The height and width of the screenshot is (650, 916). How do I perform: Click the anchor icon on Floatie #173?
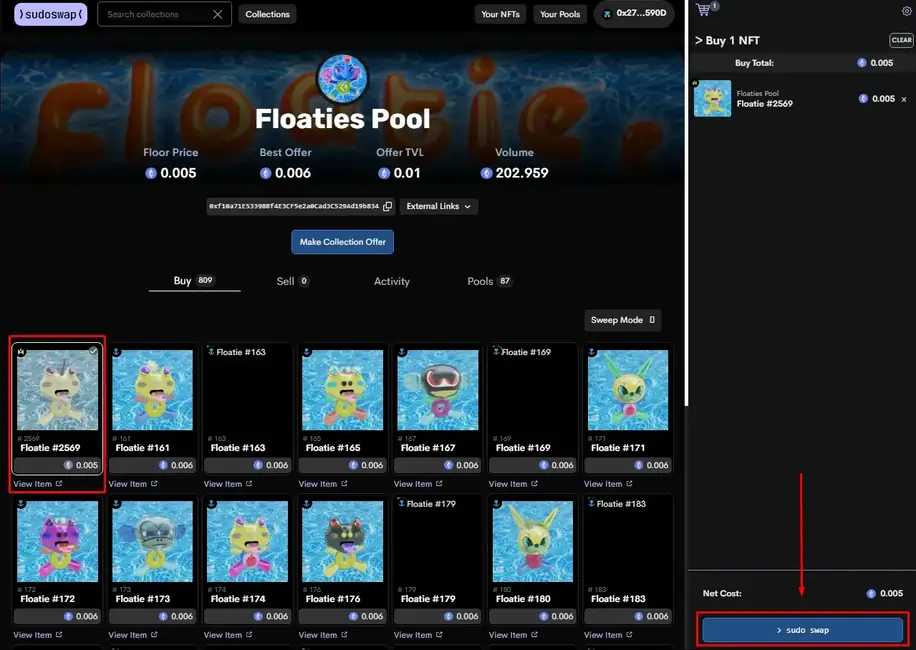116,503
